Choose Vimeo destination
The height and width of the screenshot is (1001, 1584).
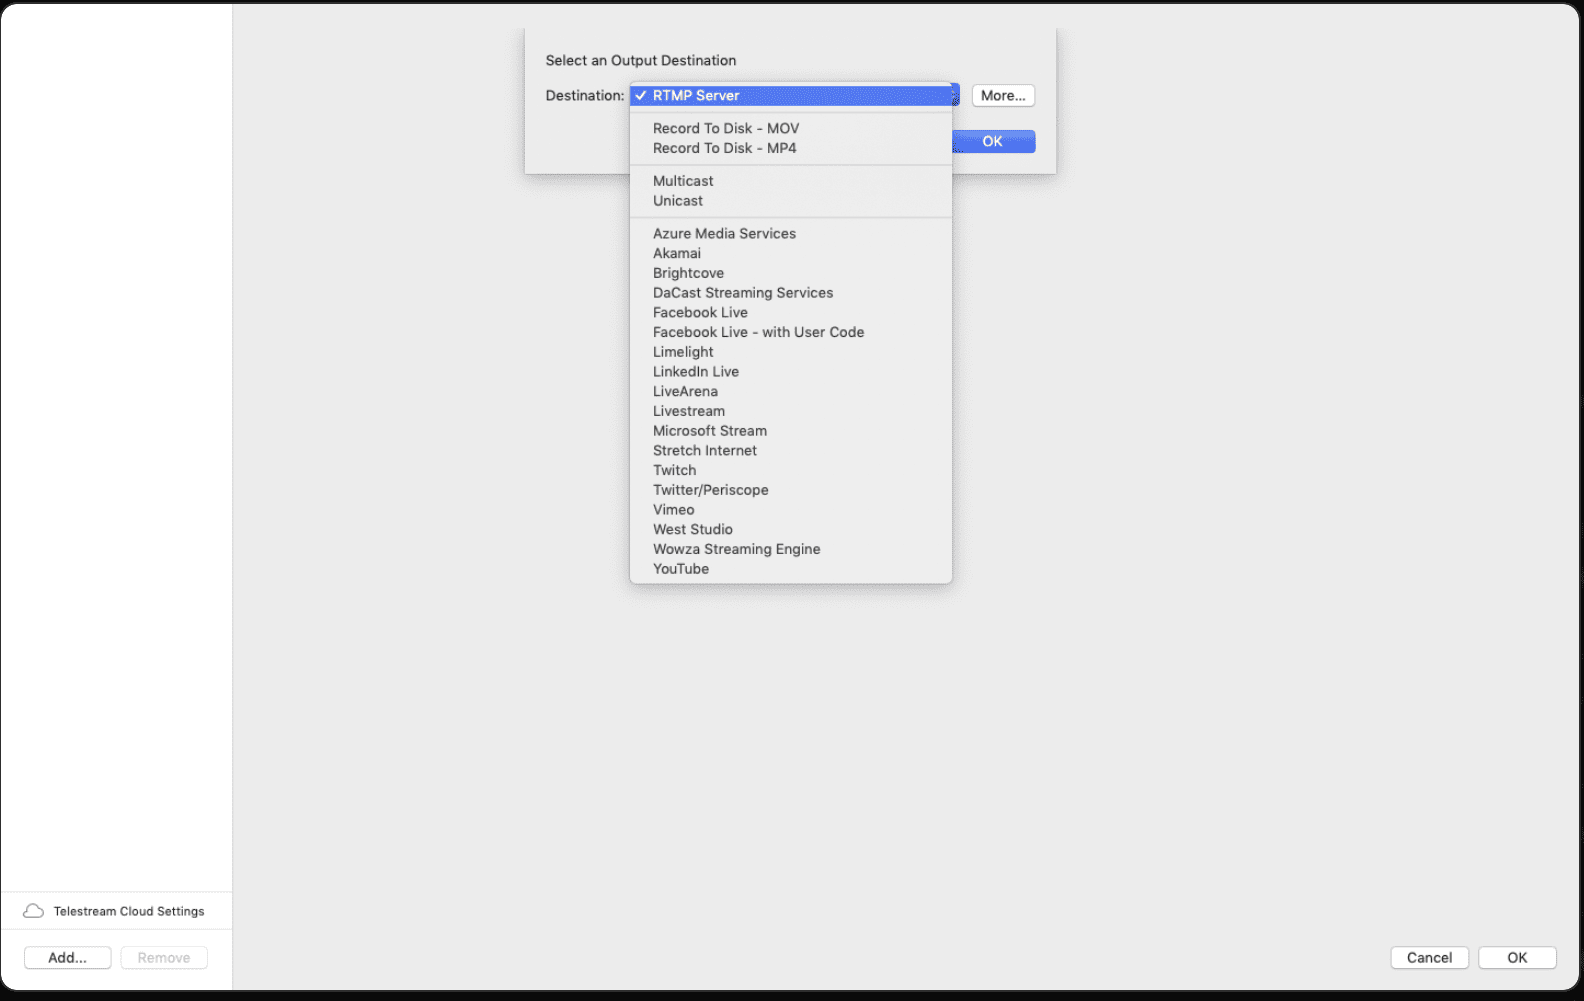(x=791, y=510)
